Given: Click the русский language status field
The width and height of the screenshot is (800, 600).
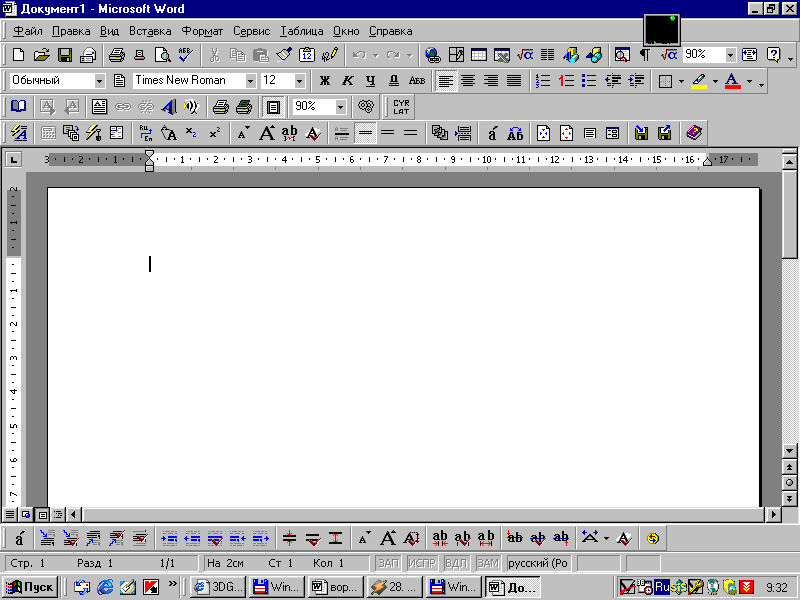Looking at the screenshot, I should (538, 563).
